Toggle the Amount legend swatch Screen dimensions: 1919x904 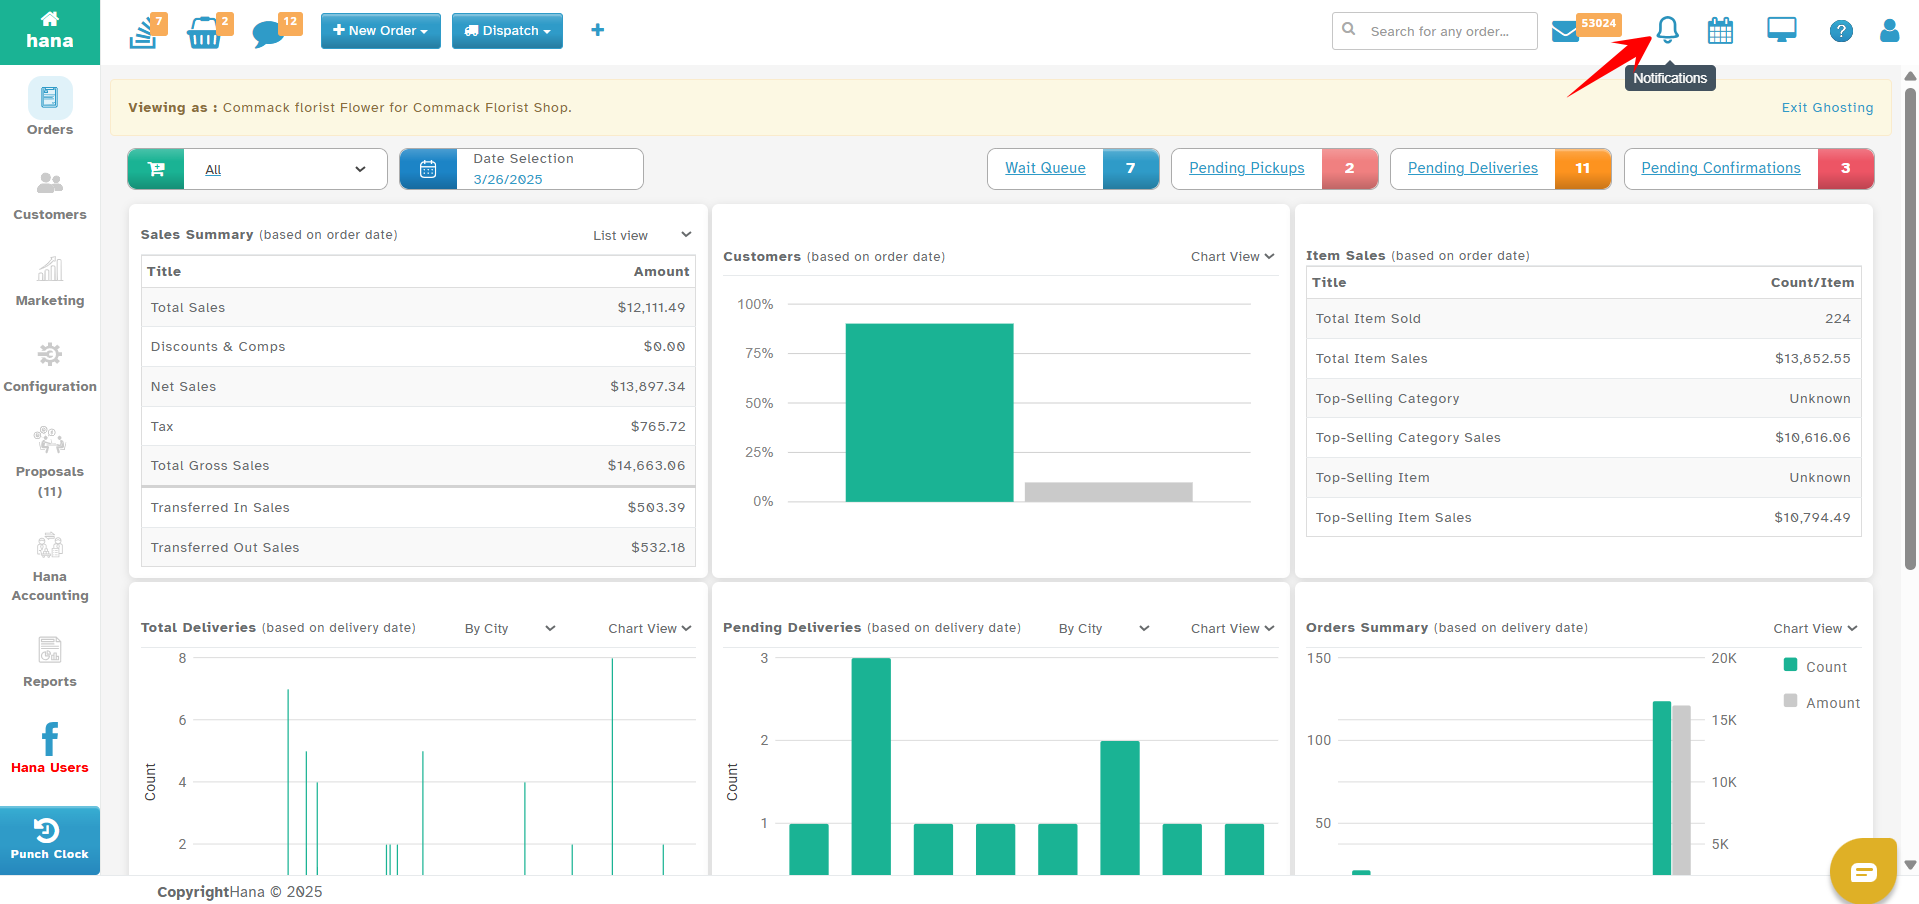coord(1790,701)
